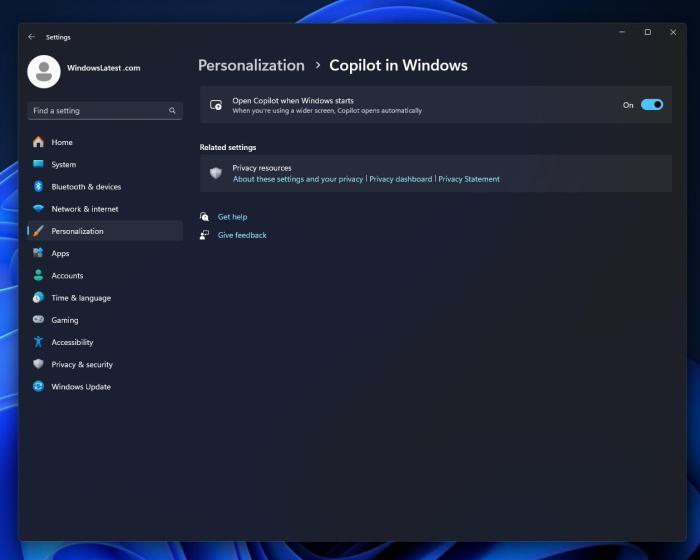This screenshot has height=560, width=700.
Task: Disable Open Copilot when Windows starts toggle
Action: pos(652,104)
